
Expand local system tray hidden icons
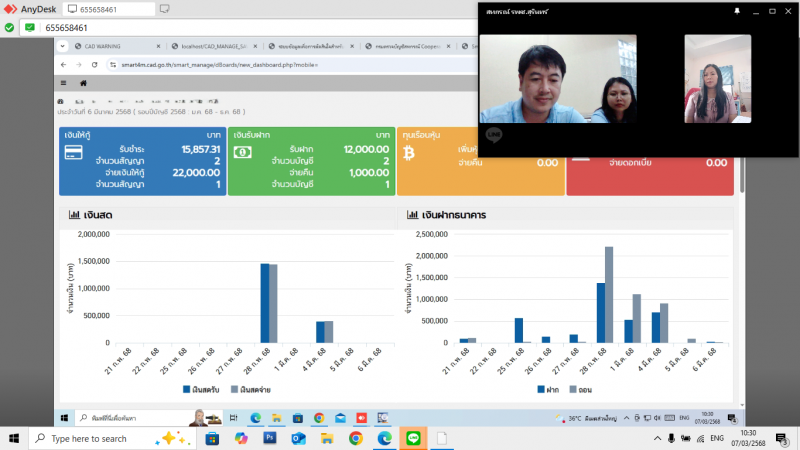coord(657,439)
